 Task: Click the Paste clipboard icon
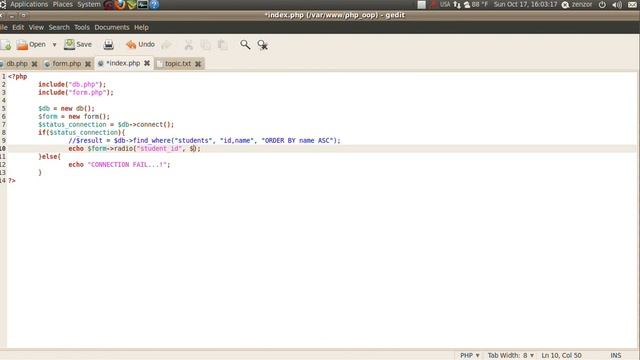[222, 45]
